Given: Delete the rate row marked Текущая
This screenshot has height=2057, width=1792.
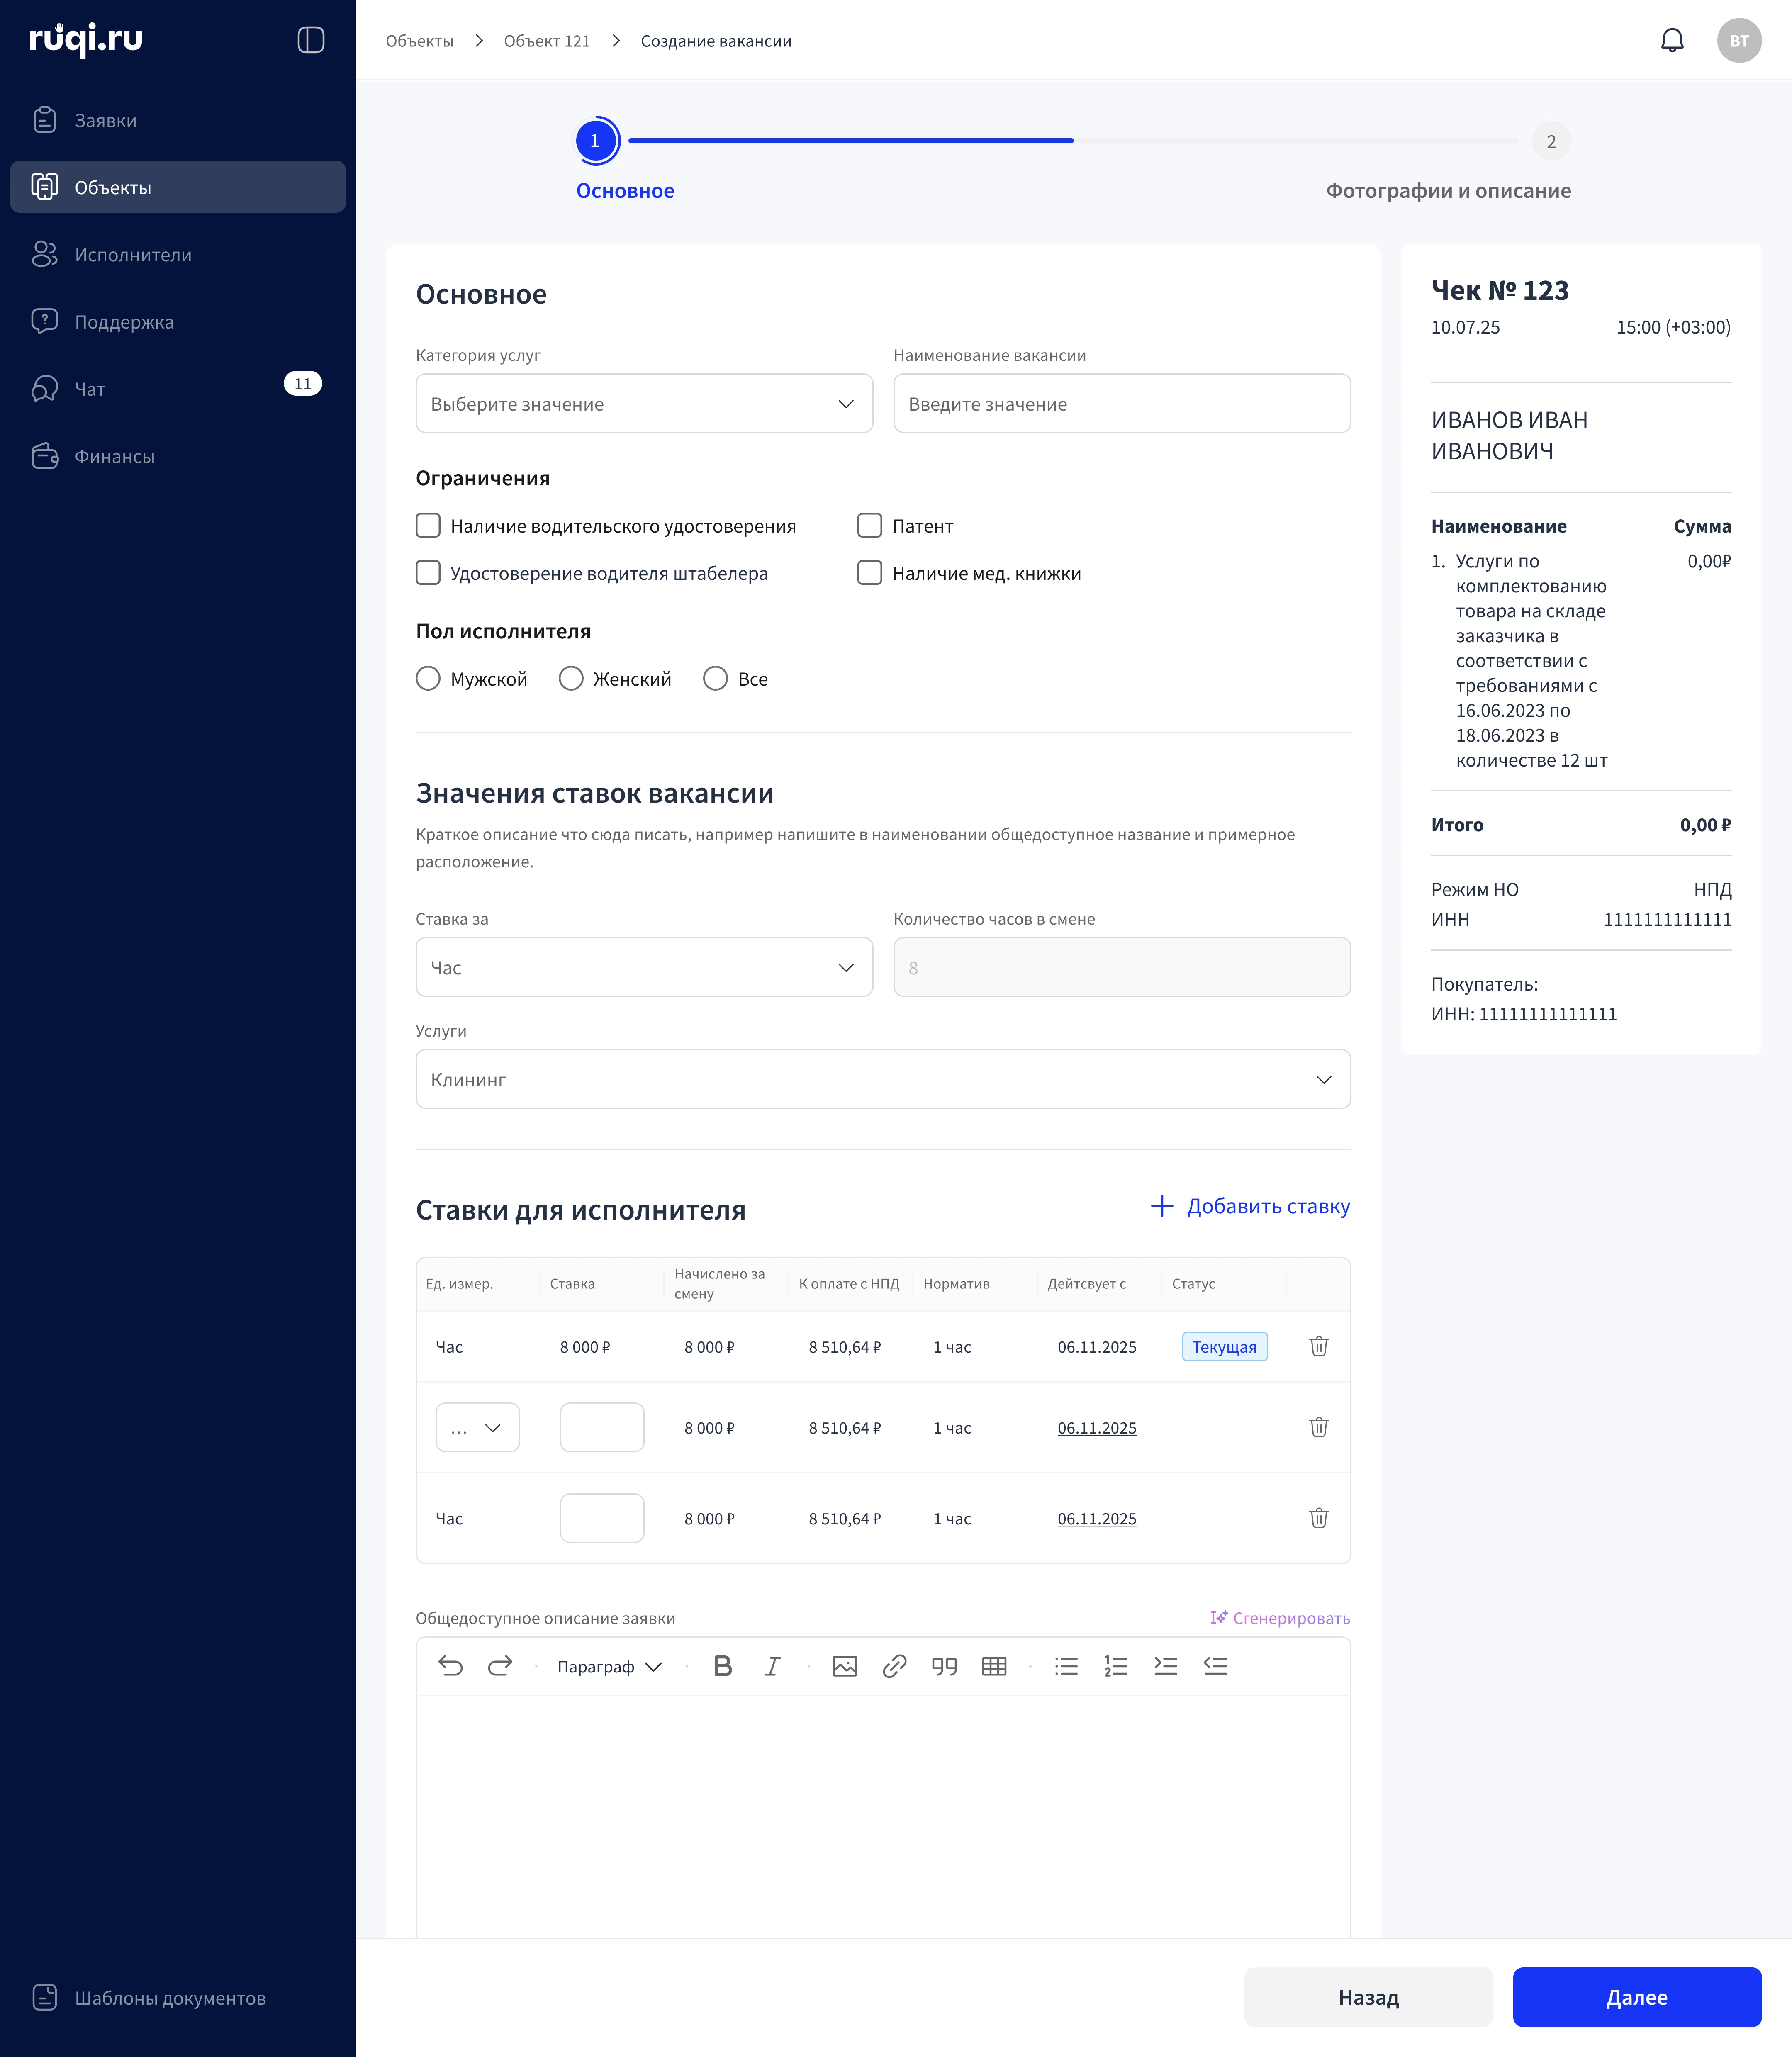Looking at the screenshot, I should click(x=1319, y=1346).
